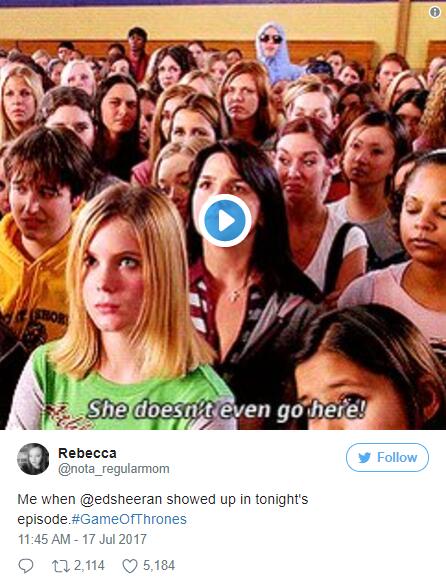The height and width of the screenshot is (583, 446).
Task: Open the #GameOfThrones hashtag
Action: (129, 519)
